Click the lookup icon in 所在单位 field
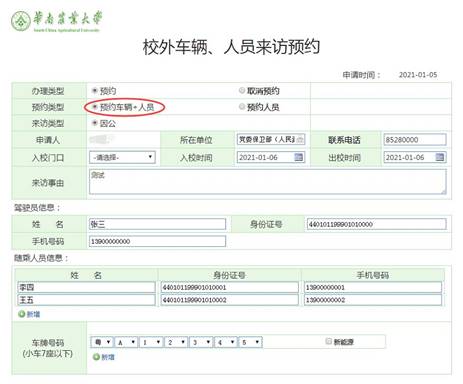The width and height of the screenshot is (463, 384). (x=300, y=140)
